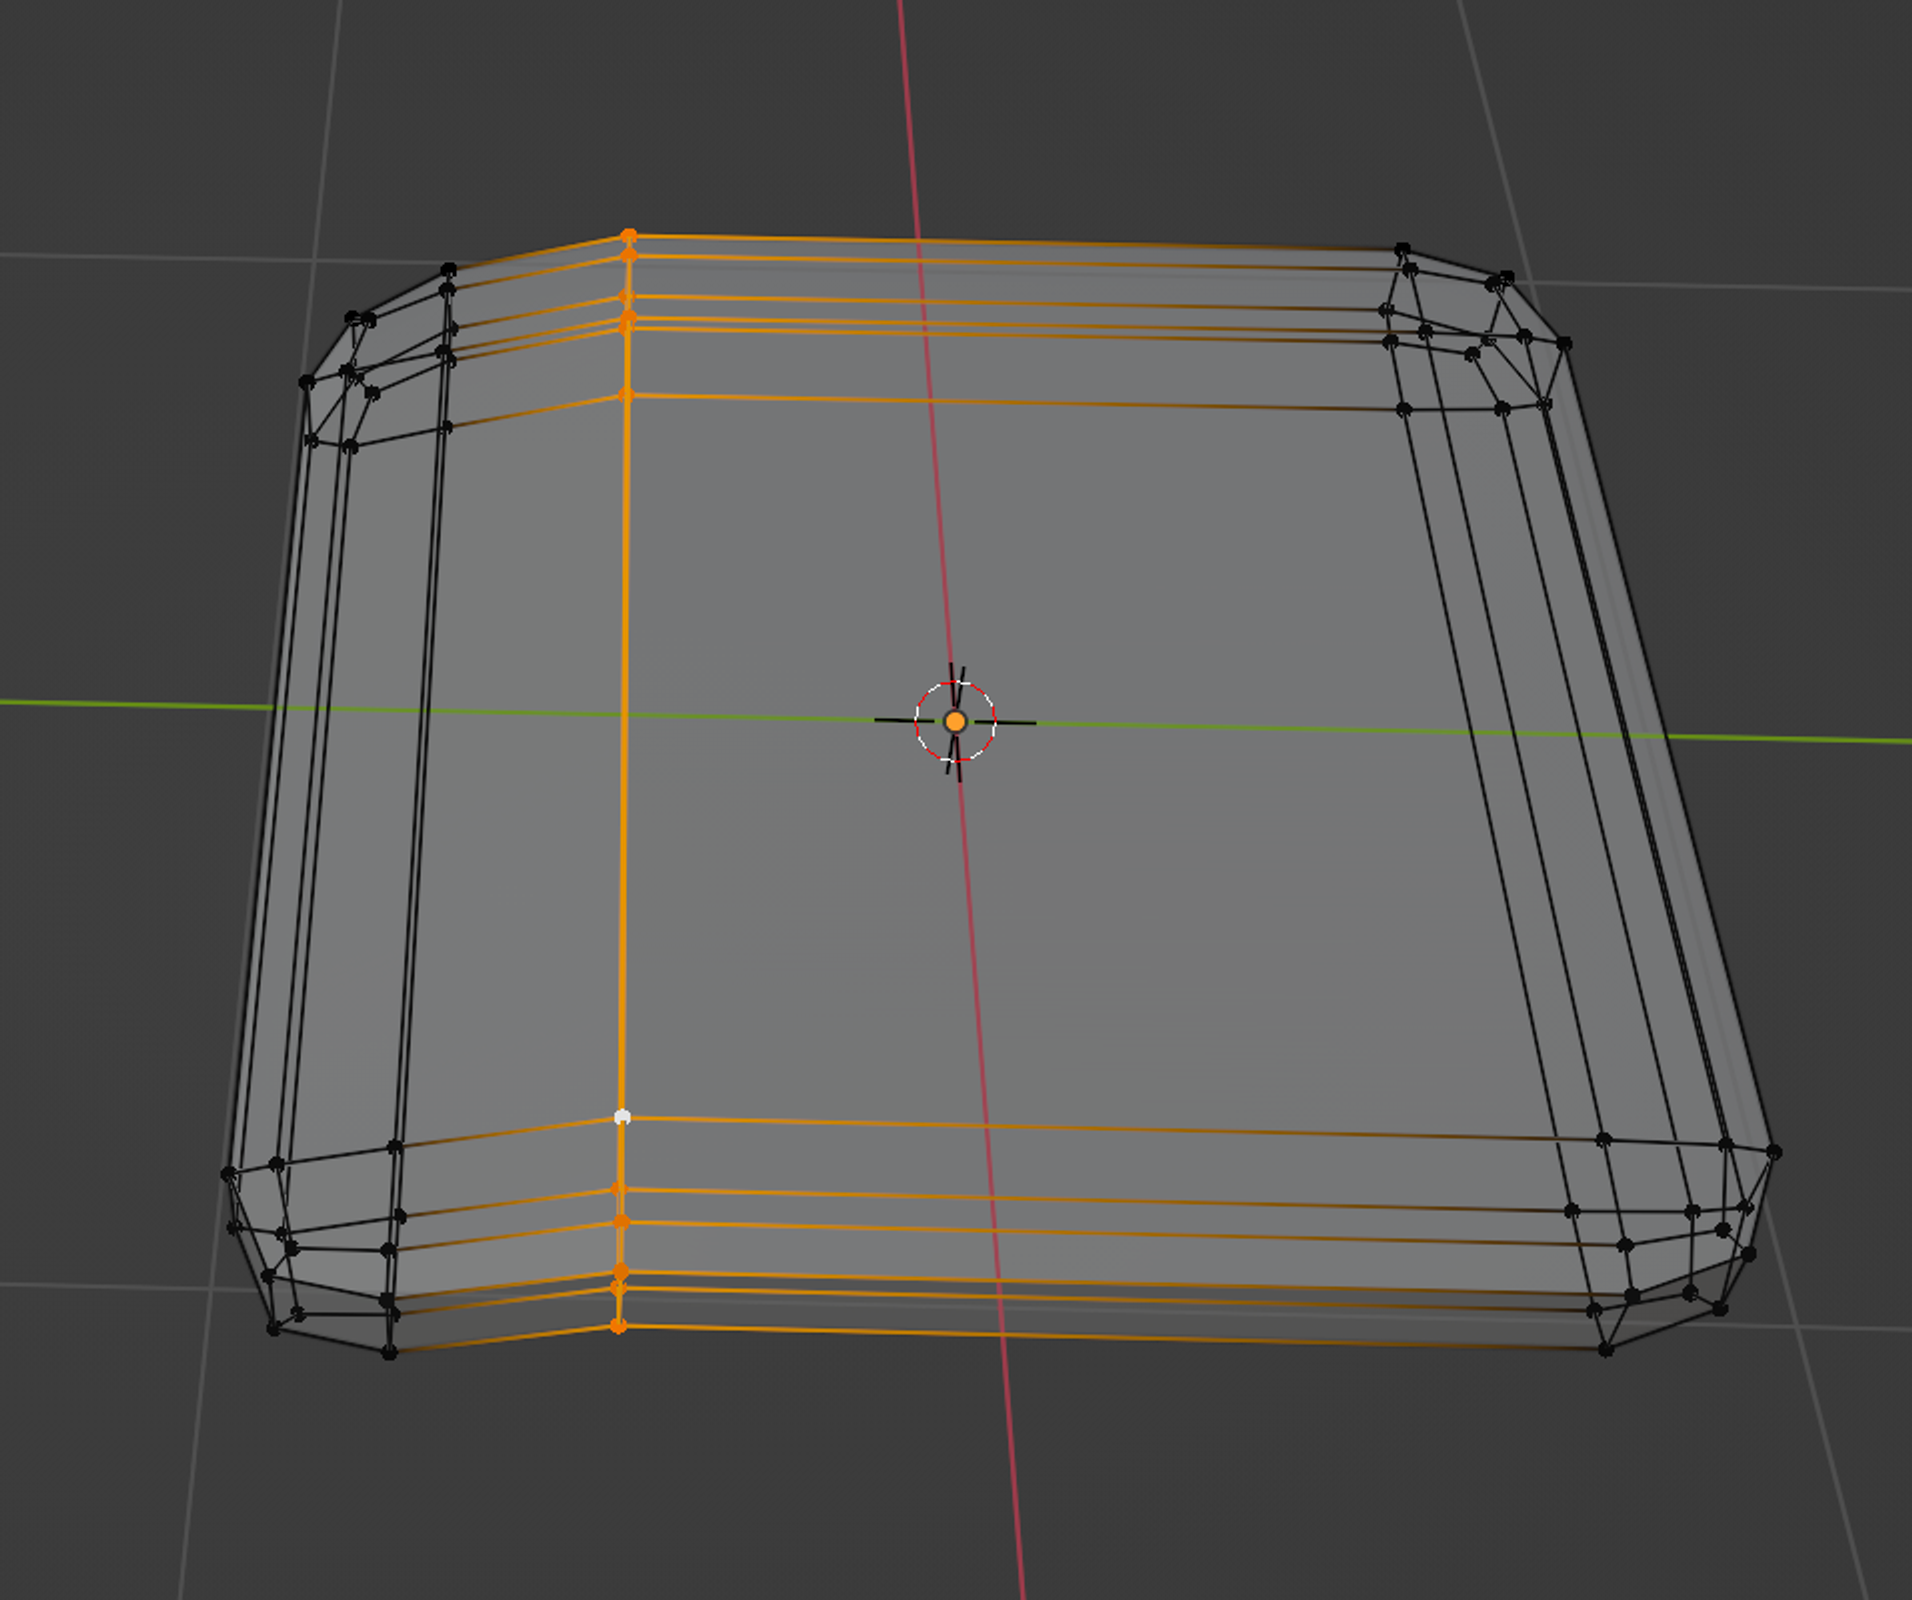Click the orange origin dot inside the 3D cursor
Viewport: 1912px width, 1600px height.
click(955, 721)
